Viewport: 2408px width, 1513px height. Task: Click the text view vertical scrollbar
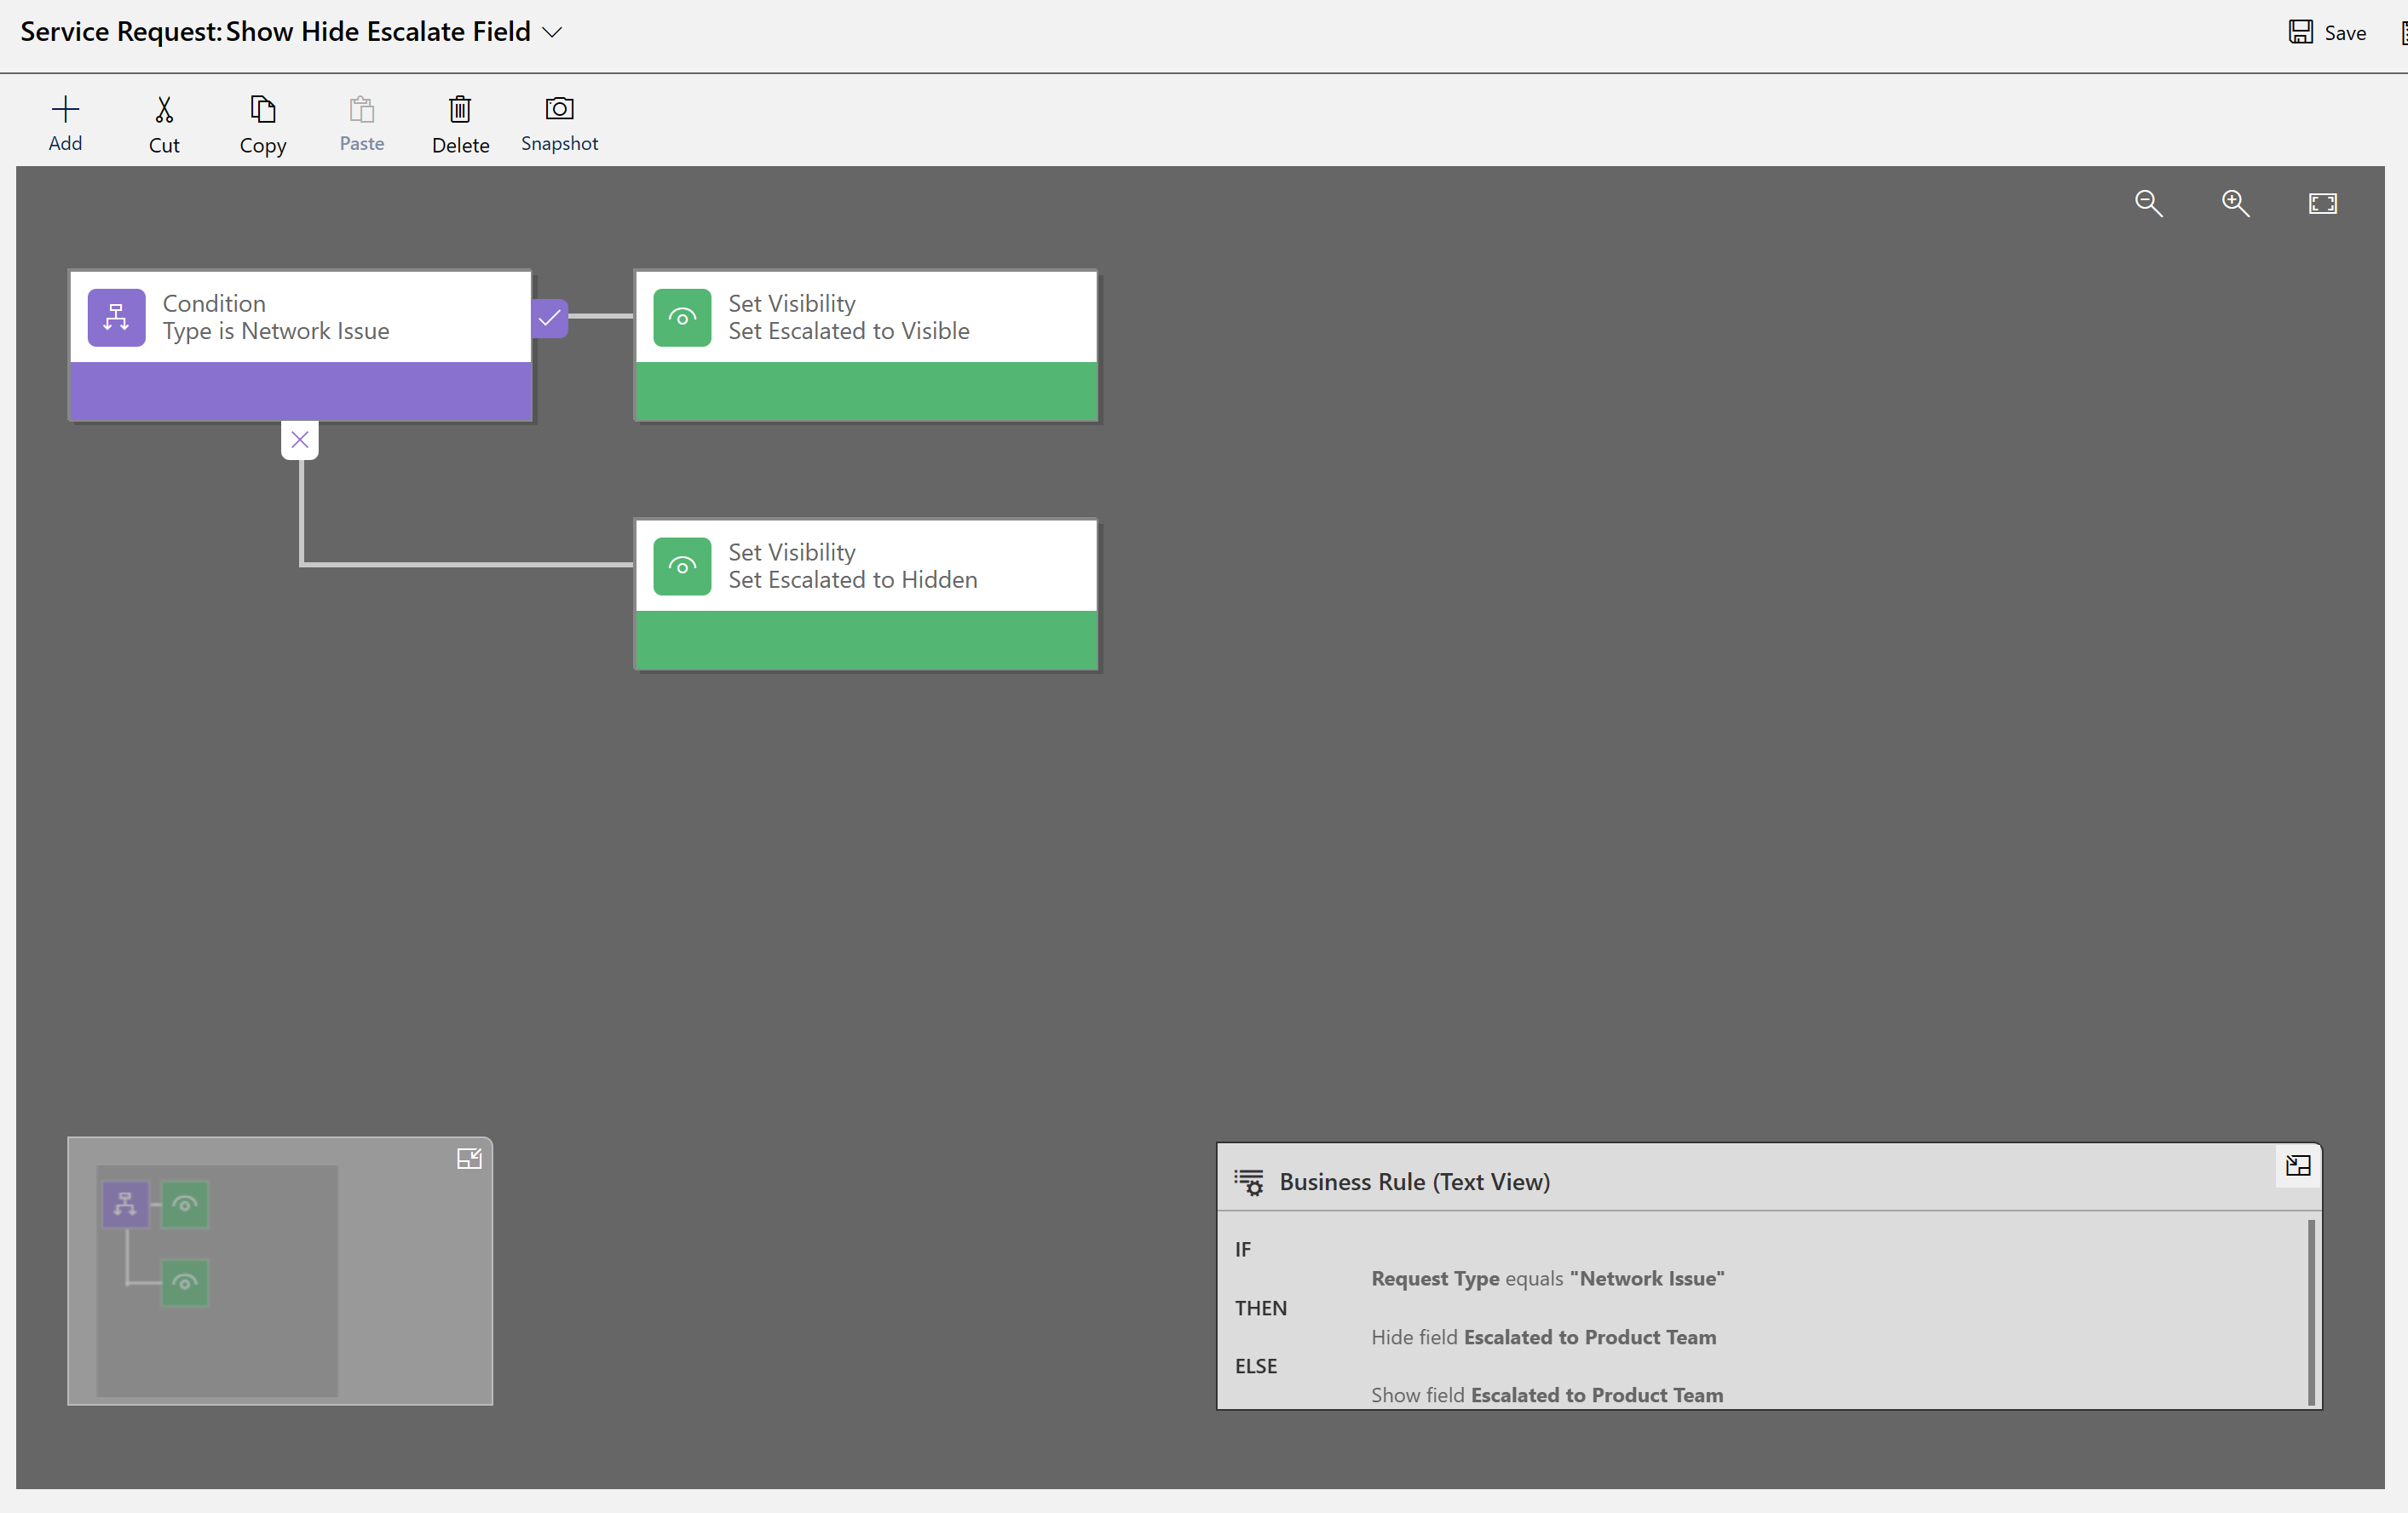pyautogui.click(x=2311, y=1310)
